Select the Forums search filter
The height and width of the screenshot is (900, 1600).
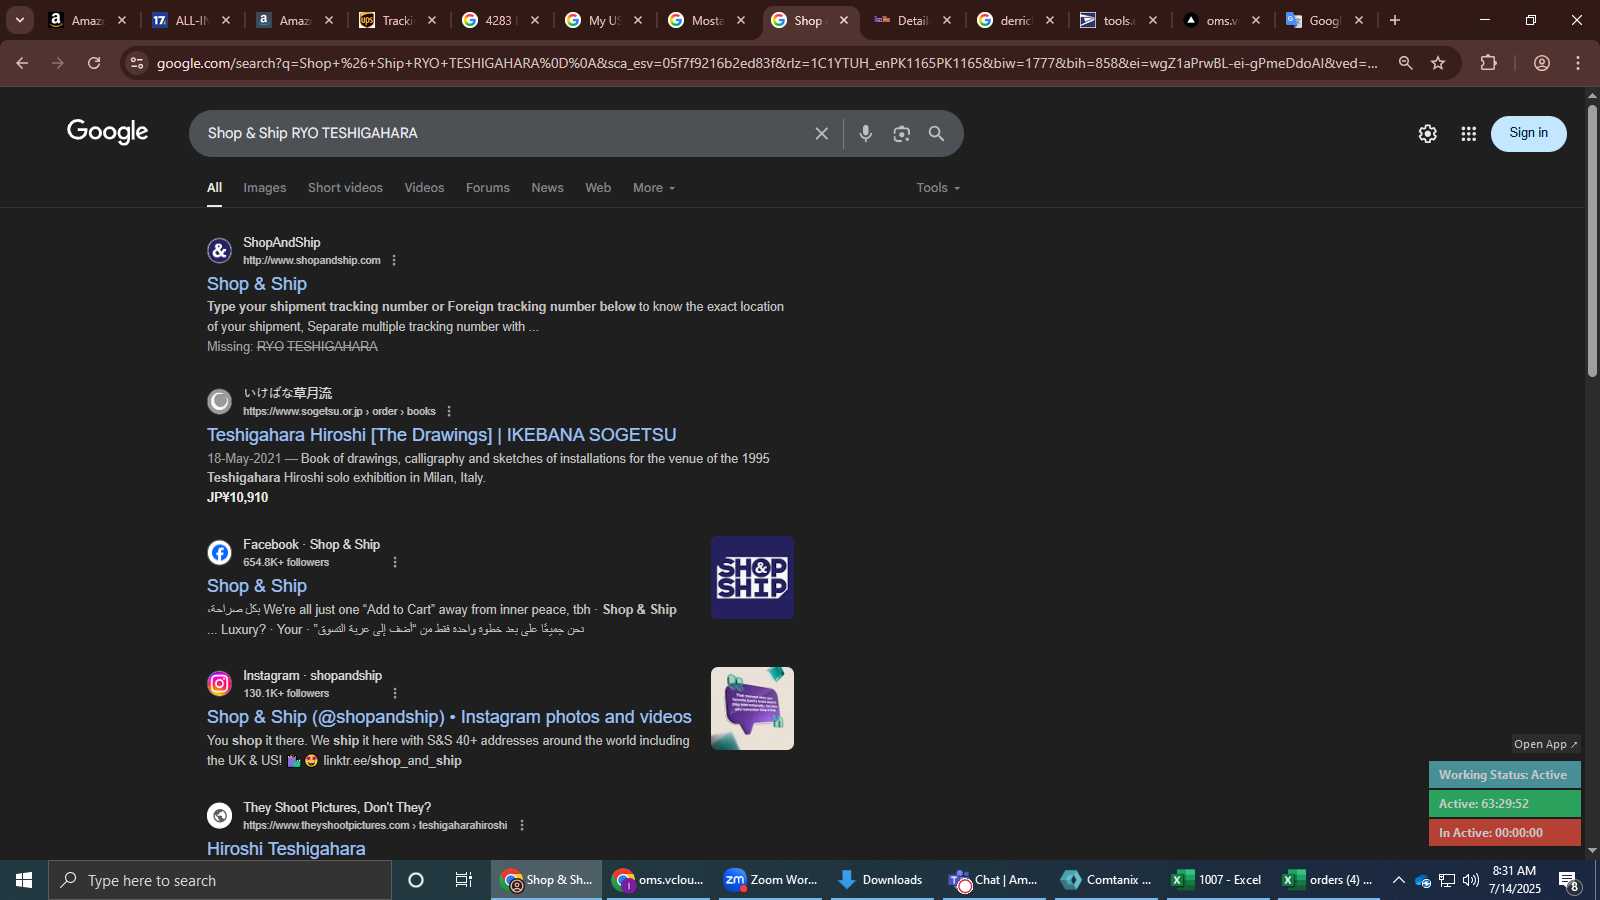[488, 188]
